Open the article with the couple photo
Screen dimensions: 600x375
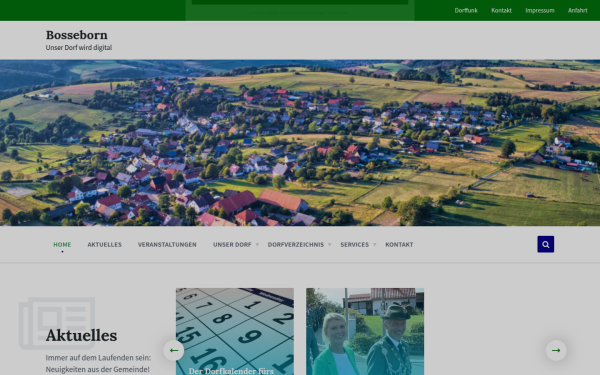365,331
